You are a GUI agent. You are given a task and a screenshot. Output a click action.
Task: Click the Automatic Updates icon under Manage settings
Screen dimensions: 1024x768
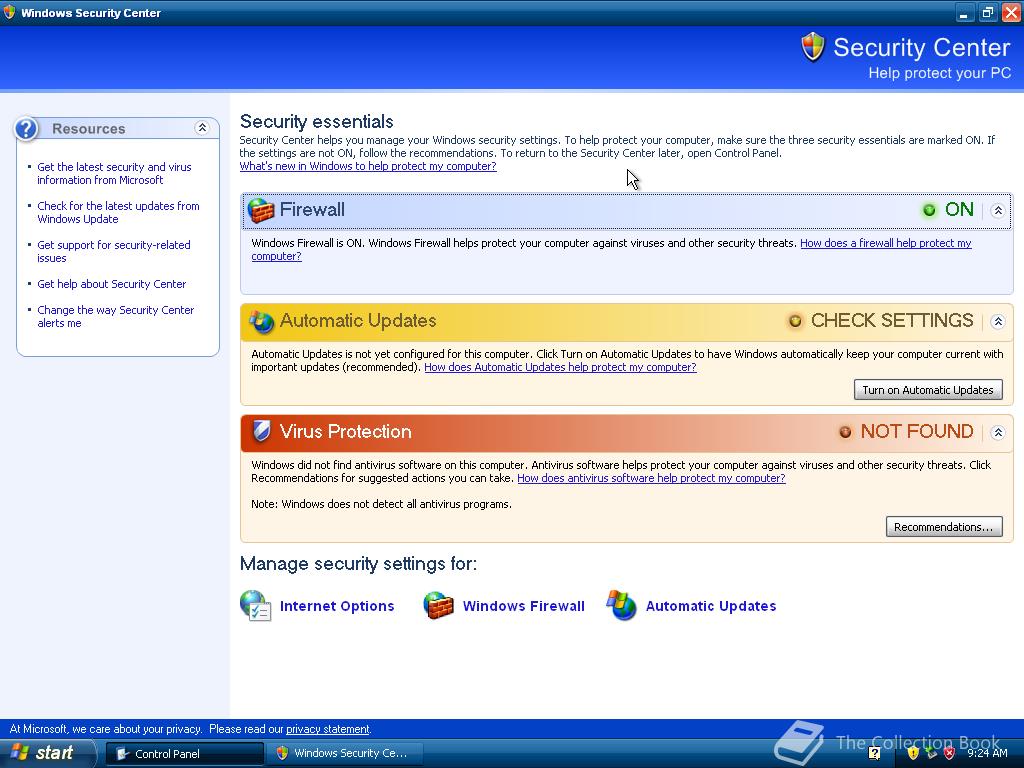pyautogui.click(x=621, y=605)
